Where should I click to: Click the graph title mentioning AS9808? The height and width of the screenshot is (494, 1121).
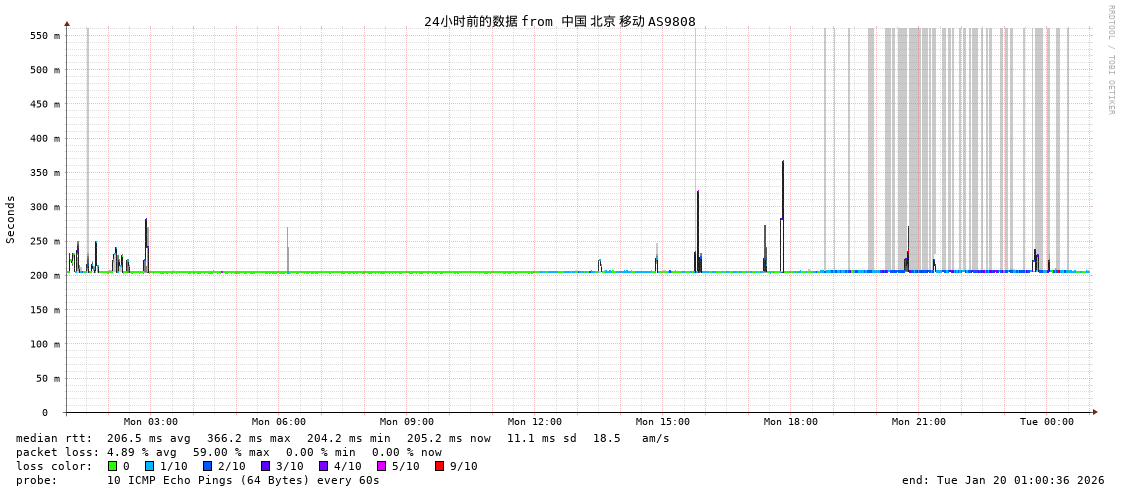(559, 21)
